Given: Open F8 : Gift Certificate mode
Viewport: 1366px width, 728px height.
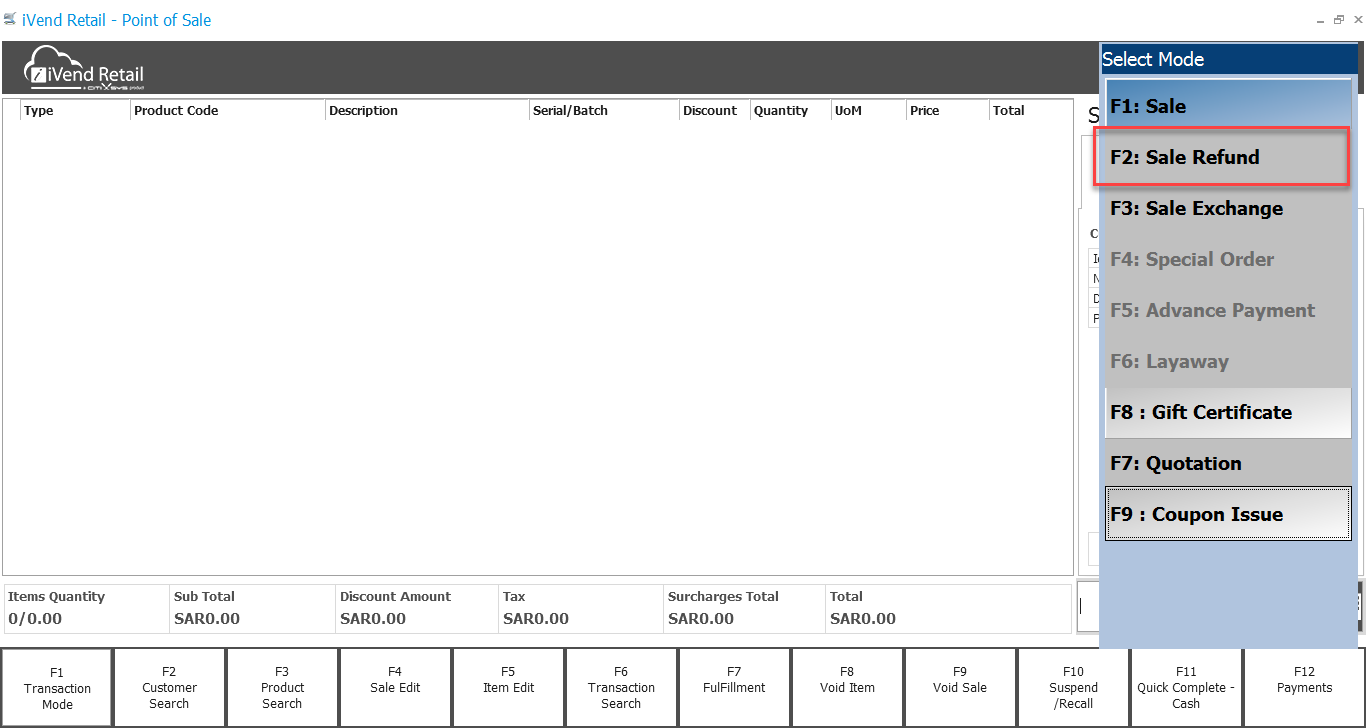Looking at the screenshot, I should tap(1228, 412).
